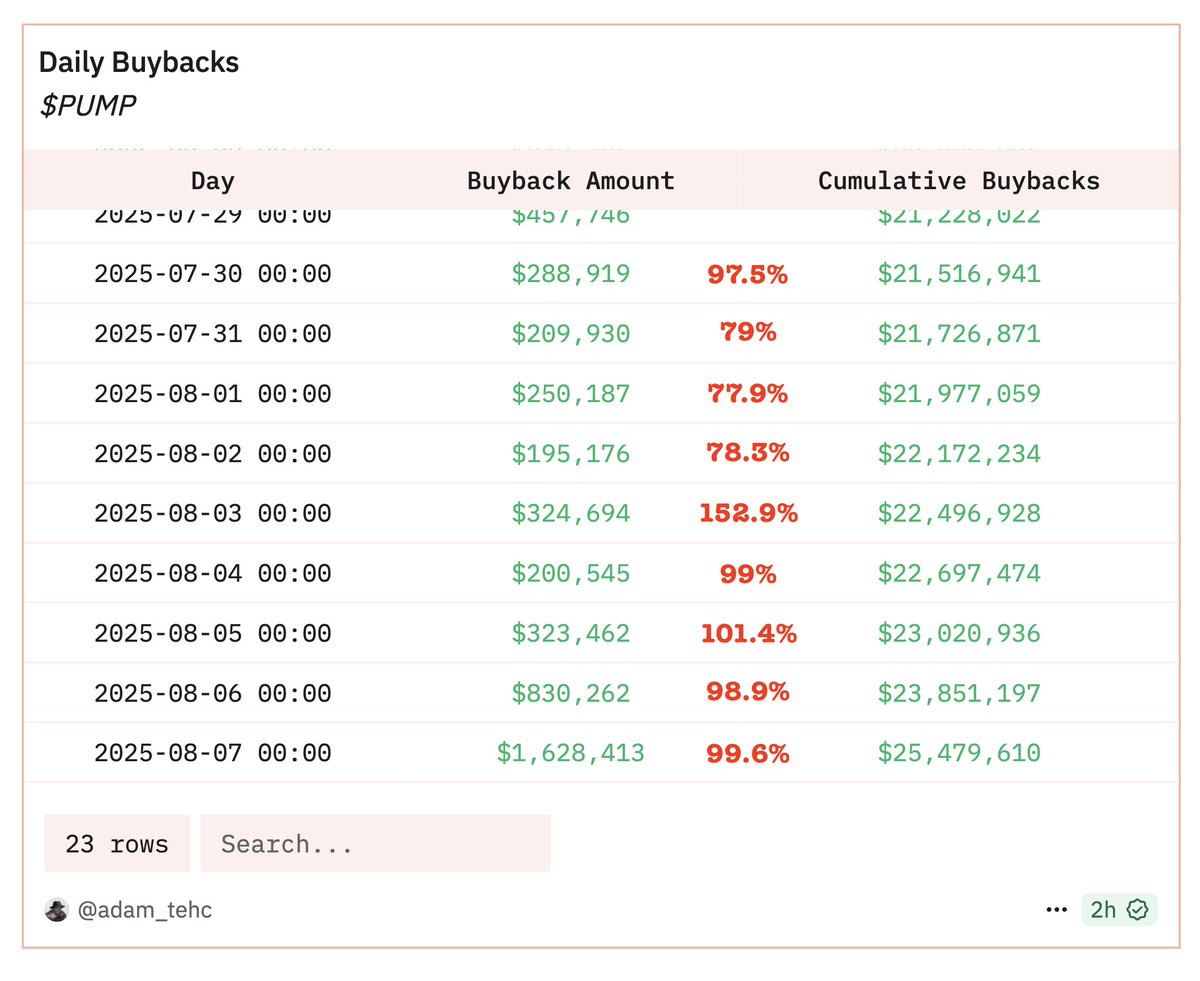The height and width of the screenshot is (981, 1200).
Task: Select the 2025-08-07 00:00 day cell
Action: click(x=213, y=753)
